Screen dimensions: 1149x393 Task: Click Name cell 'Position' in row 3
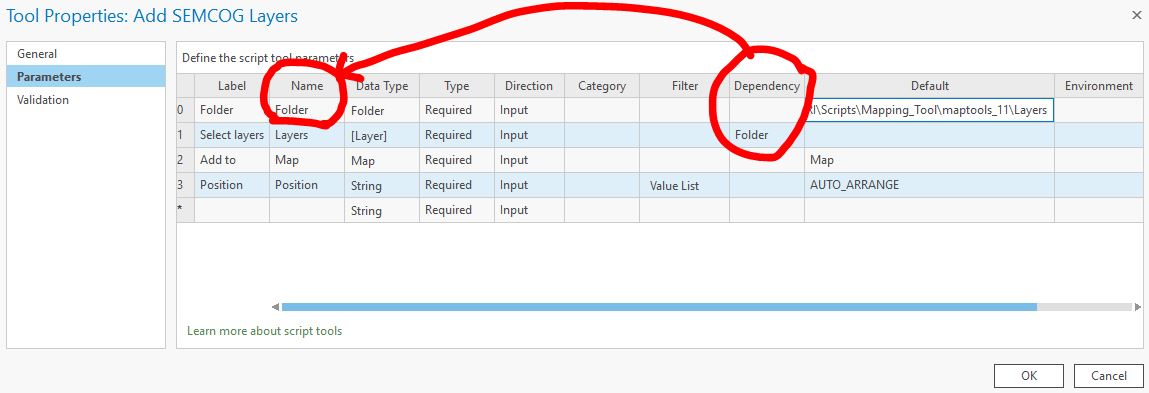[x=307, y=185]
